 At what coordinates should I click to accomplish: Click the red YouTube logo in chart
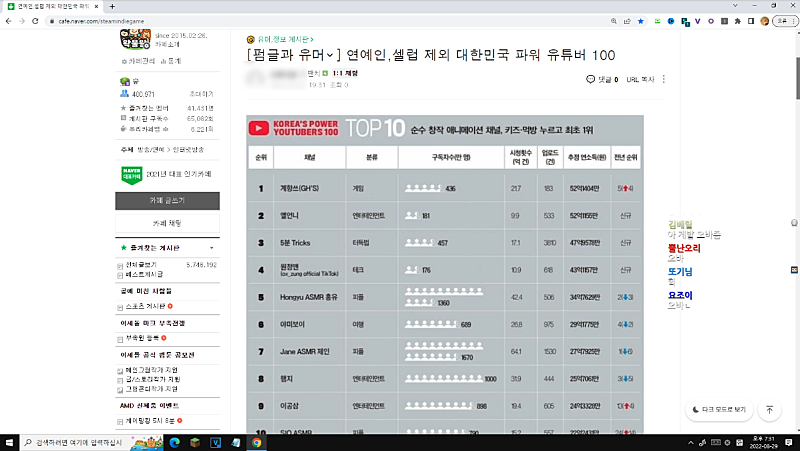pyautogui.click(x=259, y=128)
